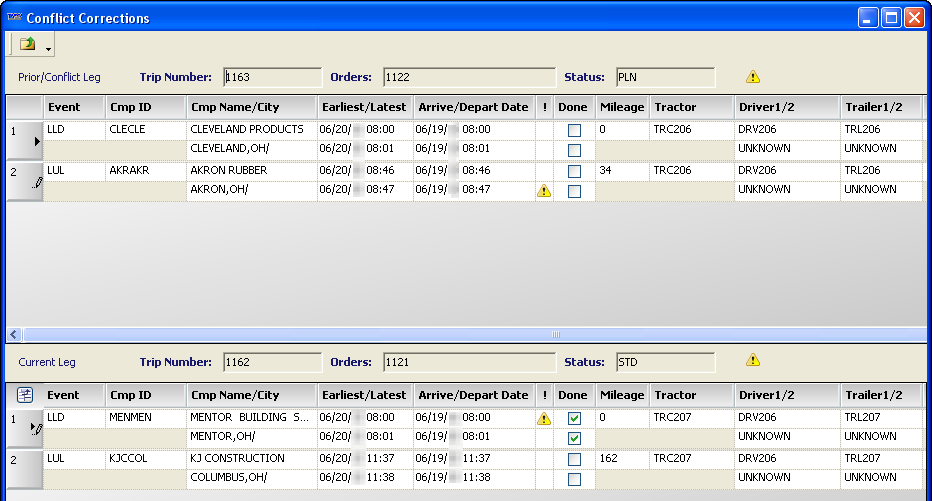Check the Done box in the AKRON,OH/ row
Image resolution: width=932 pixels, height=501 pixels.
(574, 191)
